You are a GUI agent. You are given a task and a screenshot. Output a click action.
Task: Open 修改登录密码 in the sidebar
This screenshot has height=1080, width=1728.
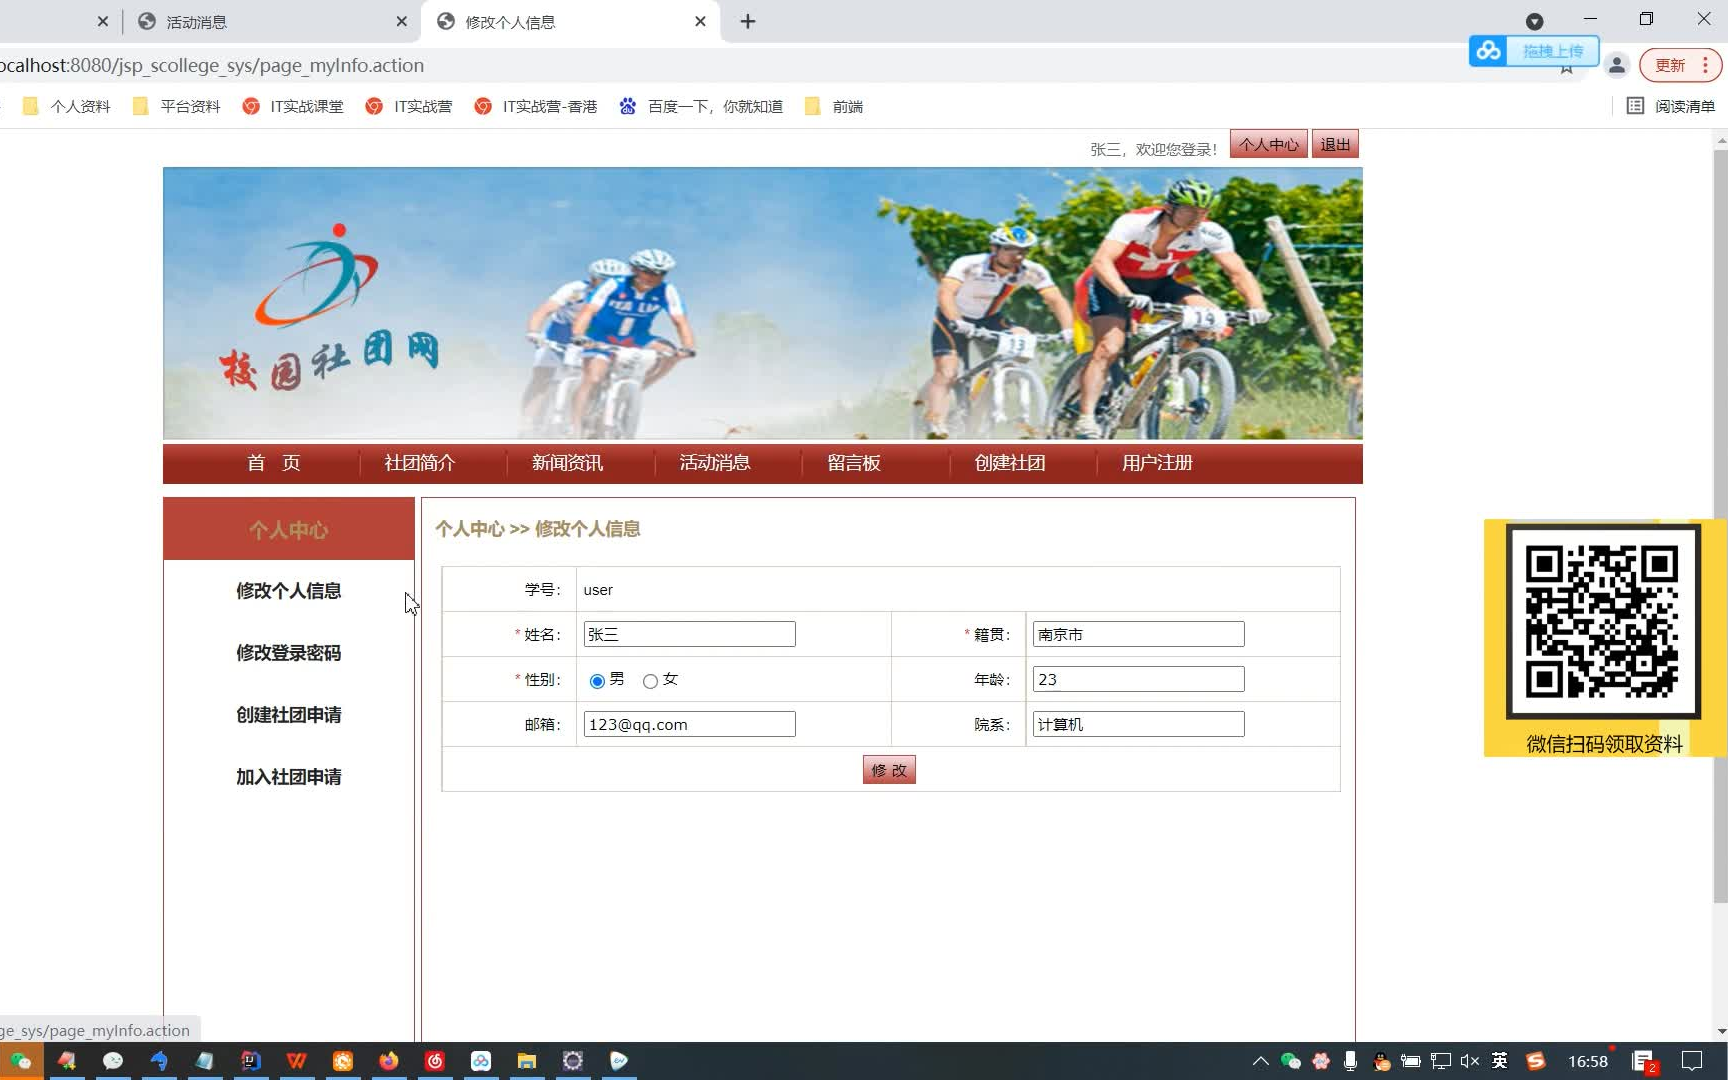[288, 652]
